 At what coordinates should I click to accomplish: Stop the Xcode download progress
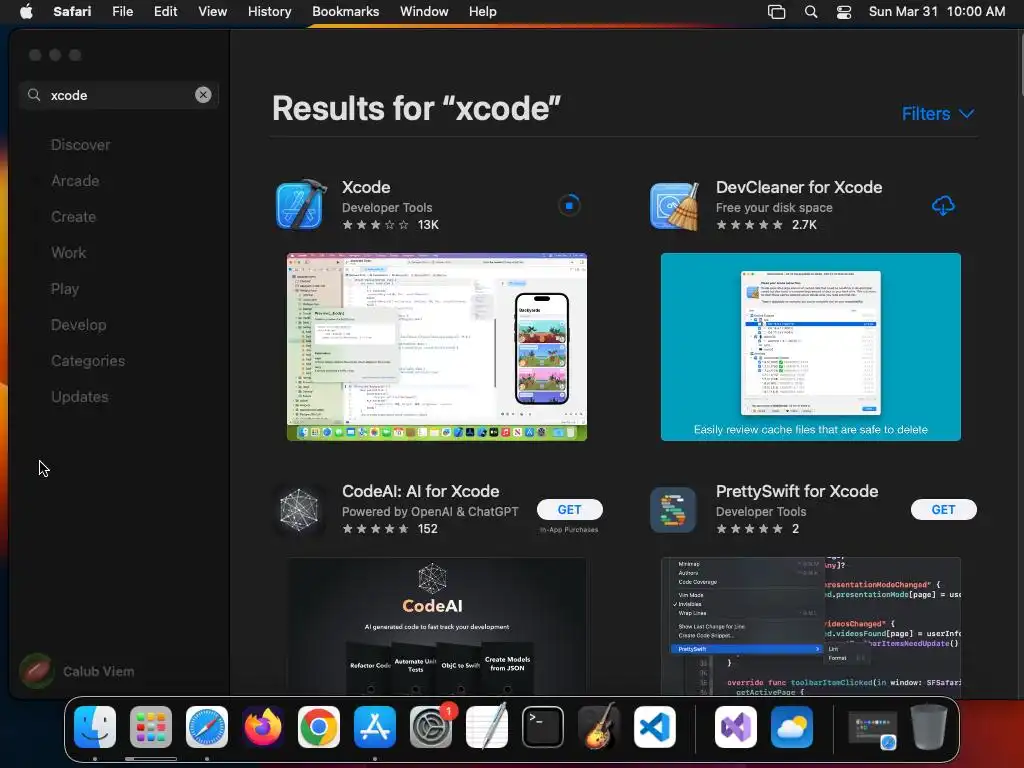[x=569, y=205]
